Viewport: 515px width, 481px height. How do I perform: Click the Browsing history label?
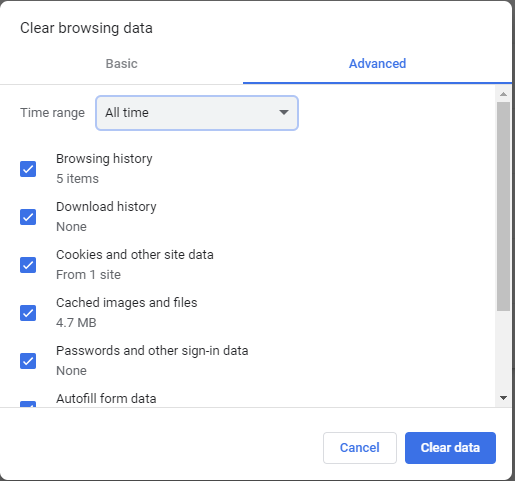tap(104, 159)
